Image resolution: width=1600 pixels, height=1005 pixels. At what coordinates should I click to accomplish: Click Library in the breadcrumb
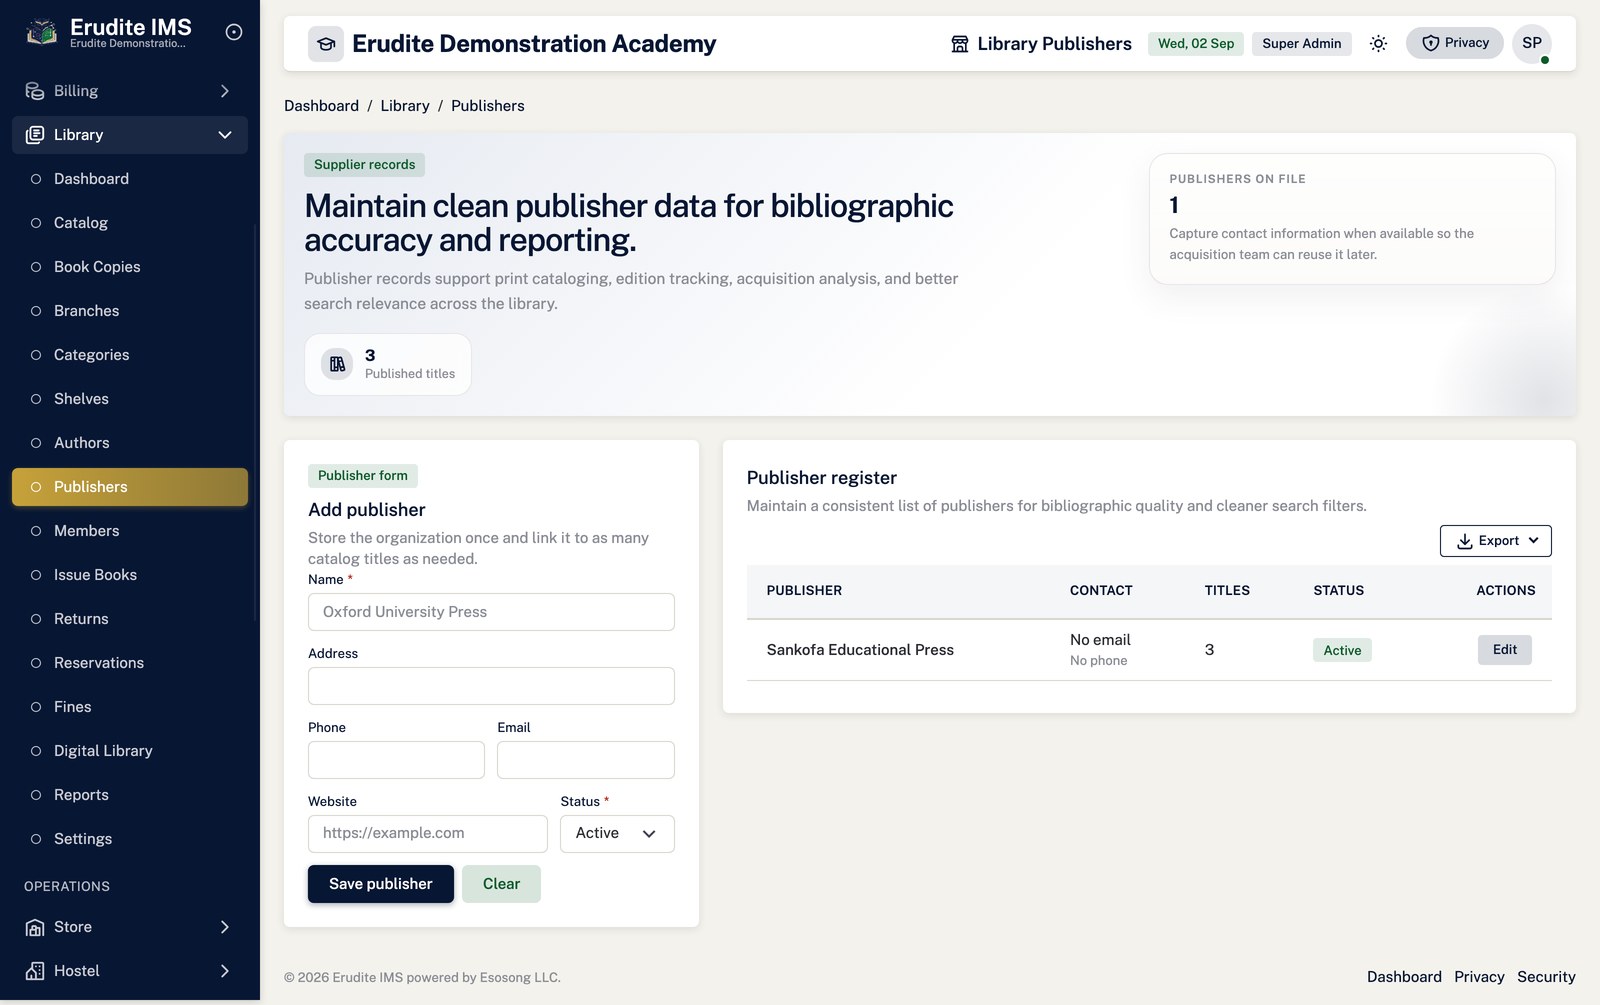tap(405, 106)
